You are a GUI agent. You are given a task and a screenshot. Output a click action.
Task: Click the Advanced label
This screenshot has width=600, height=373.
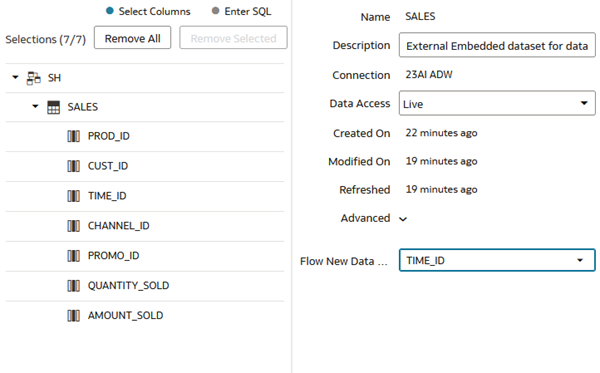[365, 218]
